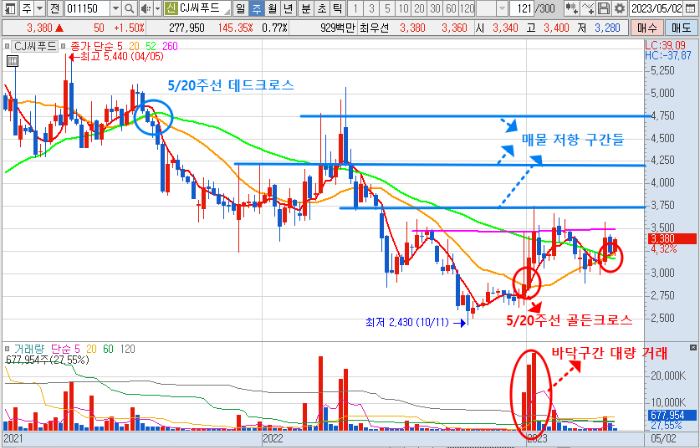Select the 초 second period tab
The width and height of the screenshot is (700, 448).
pos(322,8)
